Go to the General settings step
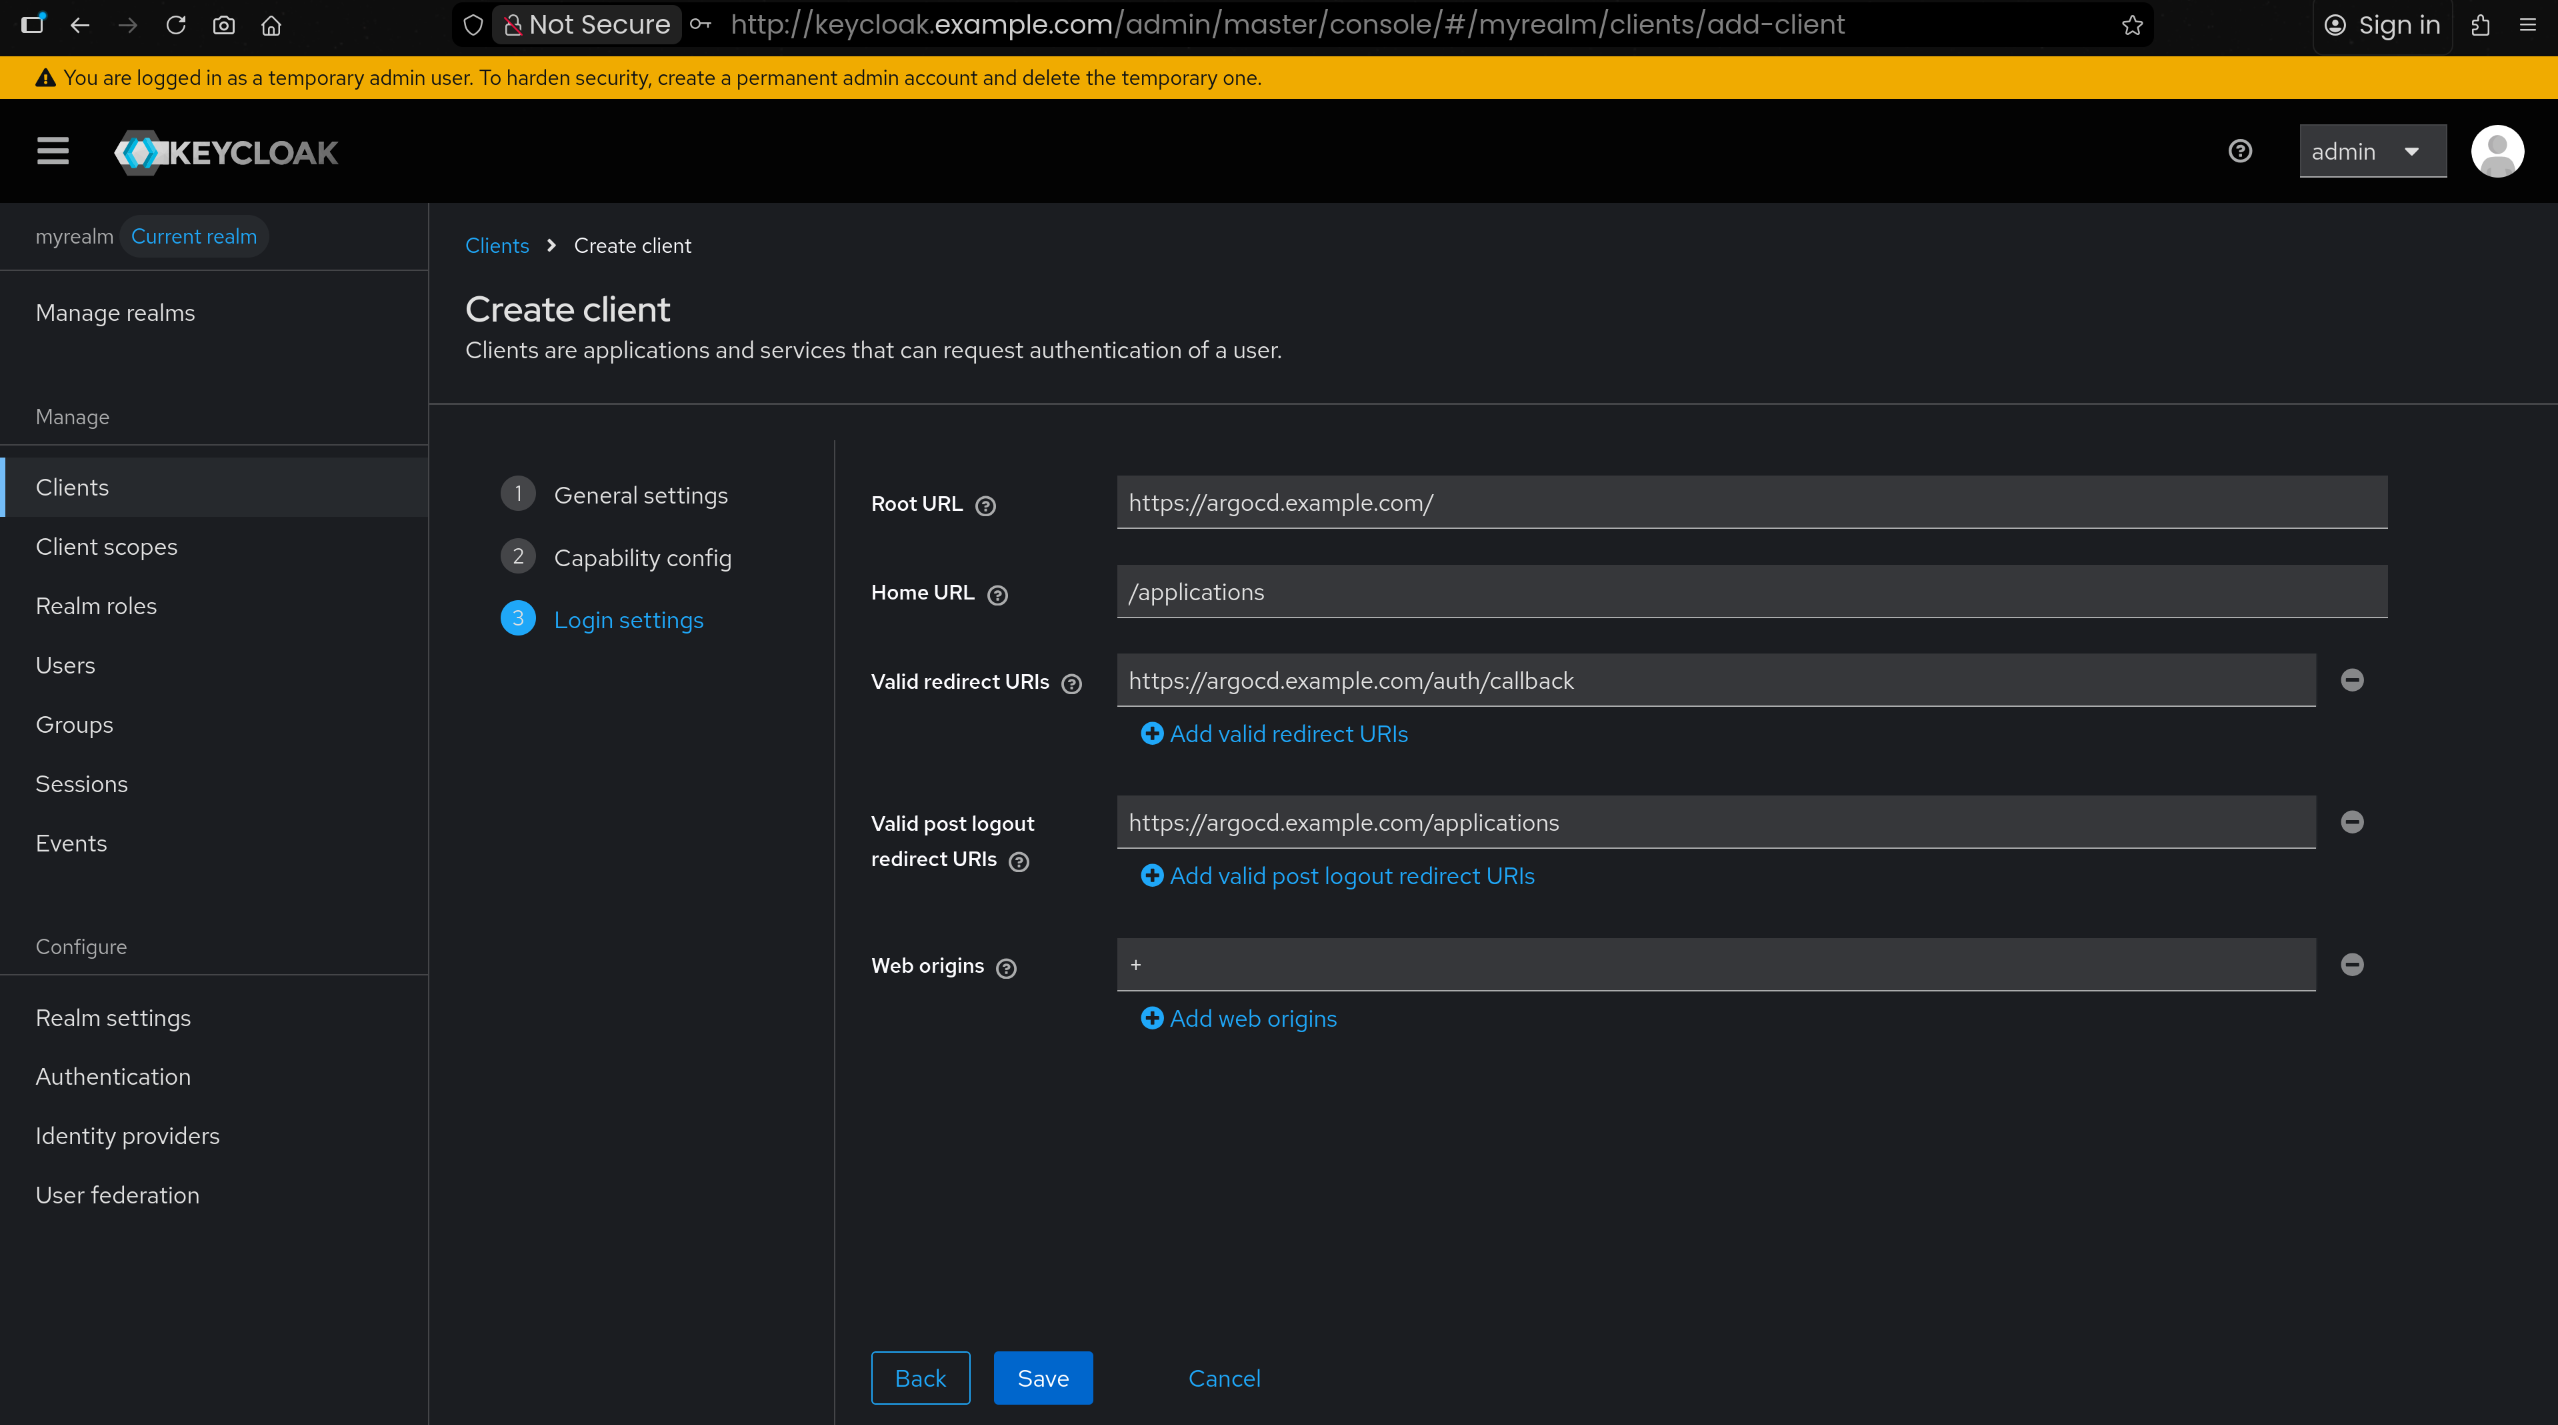 [x=640, y=495]
